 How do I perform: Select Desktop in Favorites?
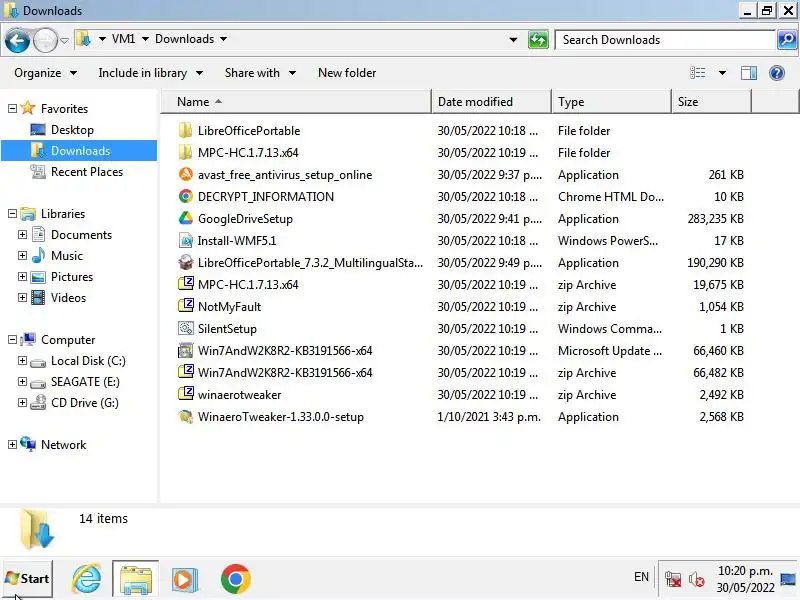point(72,130)
